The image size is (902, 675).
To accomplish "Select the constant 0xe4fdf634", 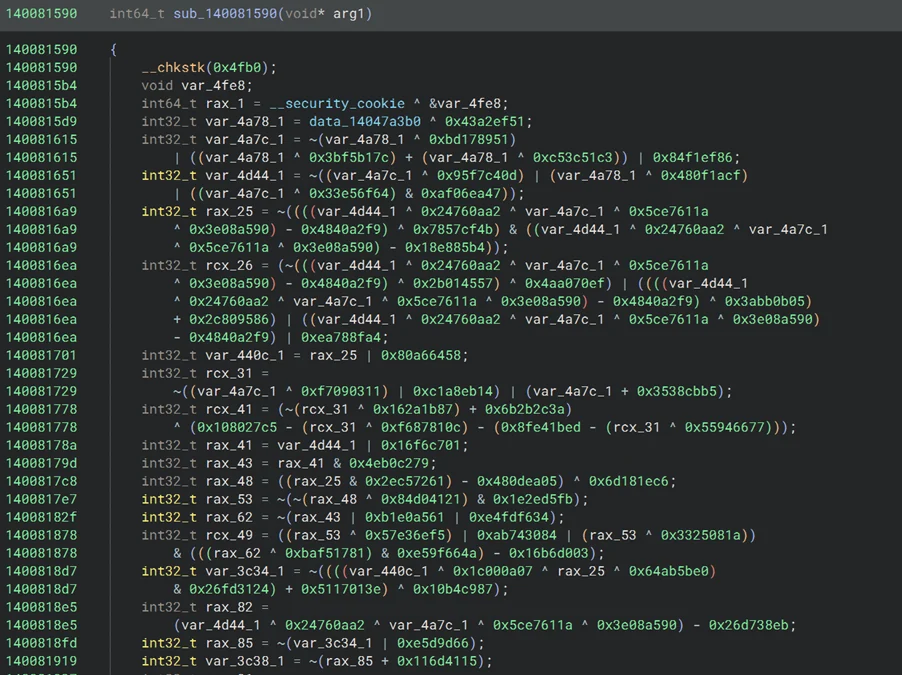I will (509, 517).
